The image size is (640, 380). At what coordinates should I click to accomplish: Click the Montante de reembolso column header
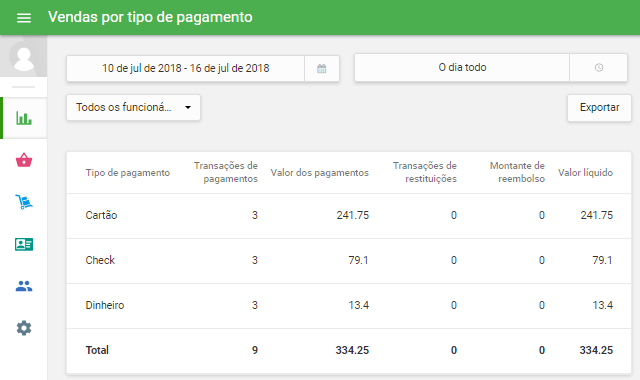(x=517, y=172)
